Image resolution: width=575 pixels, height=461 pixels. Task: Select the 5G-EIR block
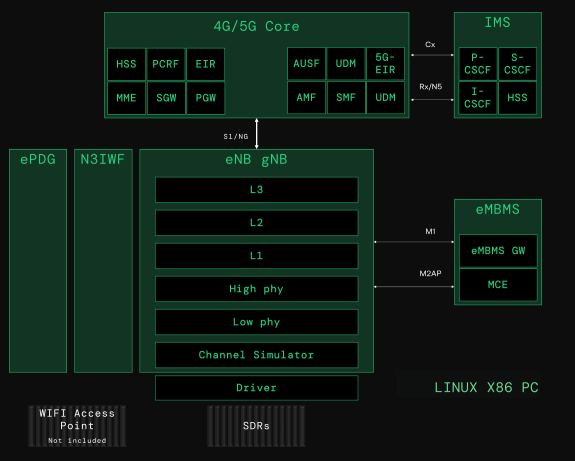coord(385,63)
